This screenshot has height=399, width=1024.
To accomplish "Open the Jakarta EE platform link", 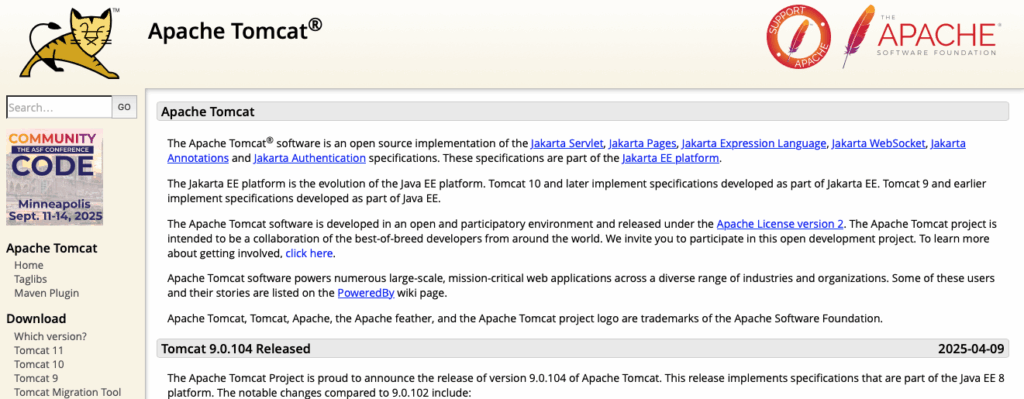I will pos(670,158).
